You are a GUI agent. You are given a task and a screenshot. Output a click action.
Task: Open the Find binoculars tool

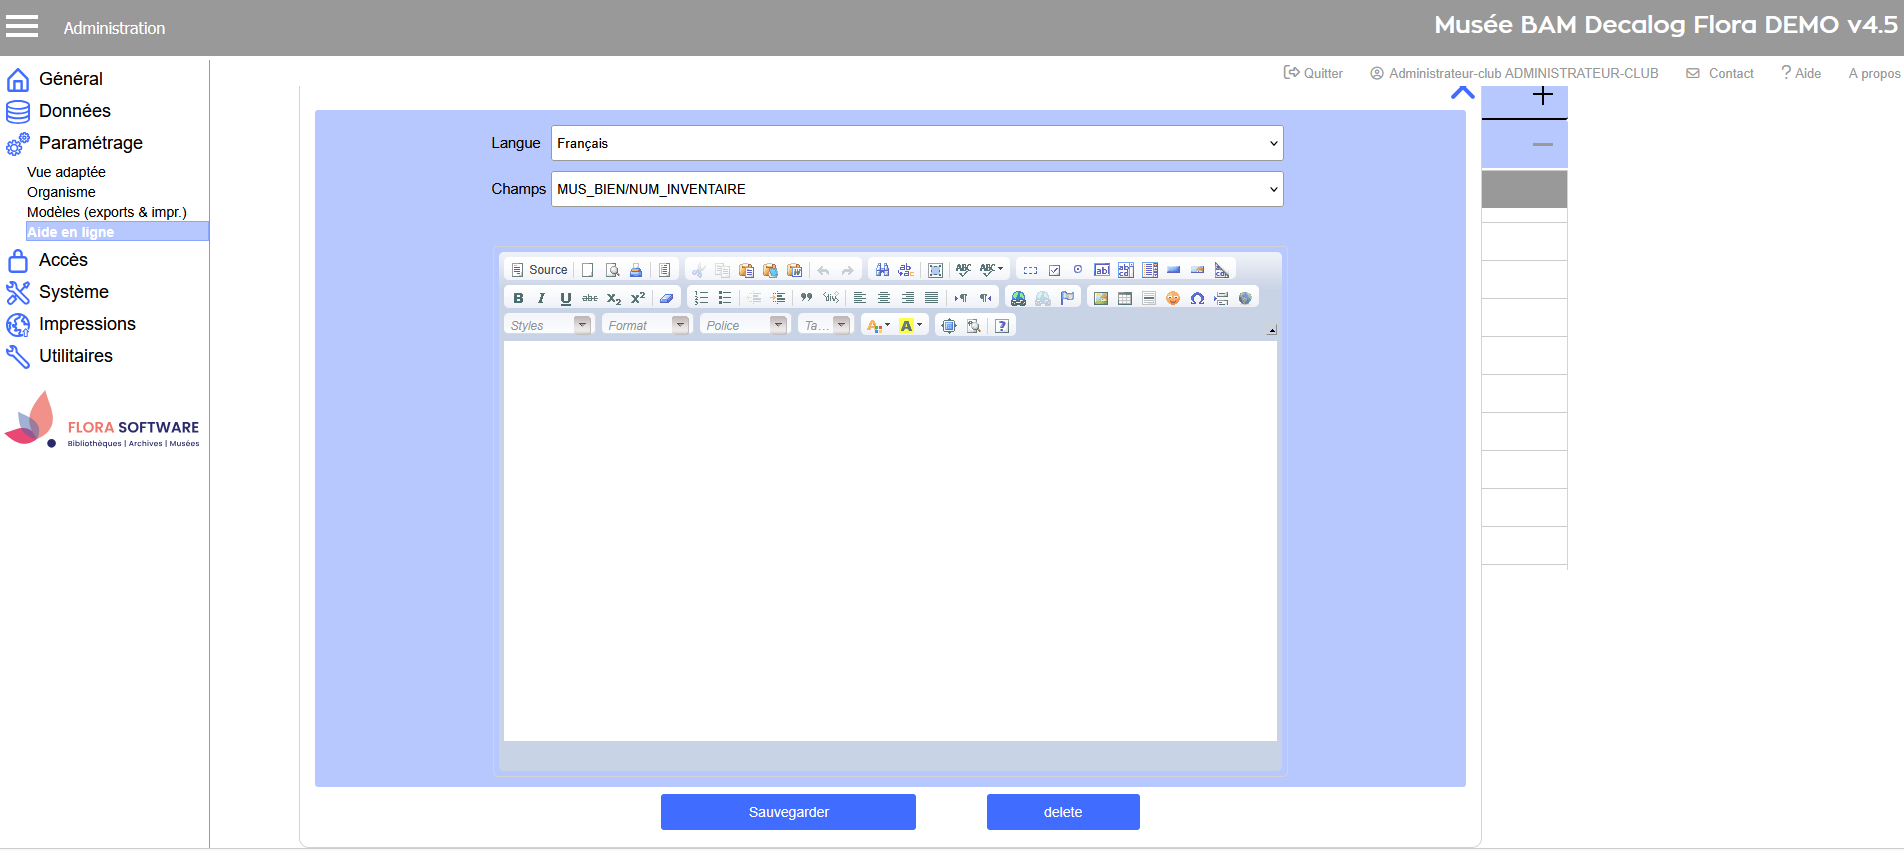(882, 270)
